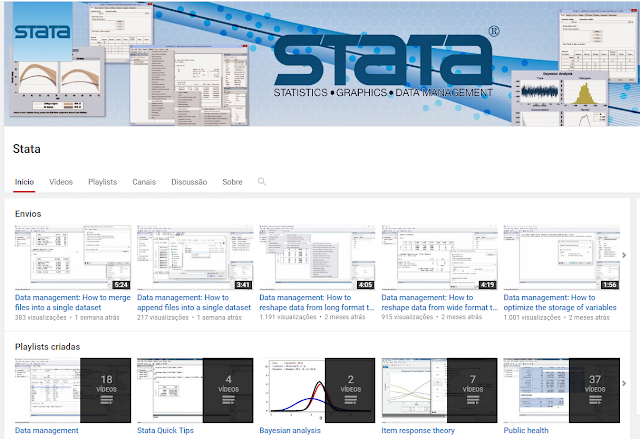Screen dimensions: 640x439
Task: Click the Stata channel name heading
Action: coord(27,149)
